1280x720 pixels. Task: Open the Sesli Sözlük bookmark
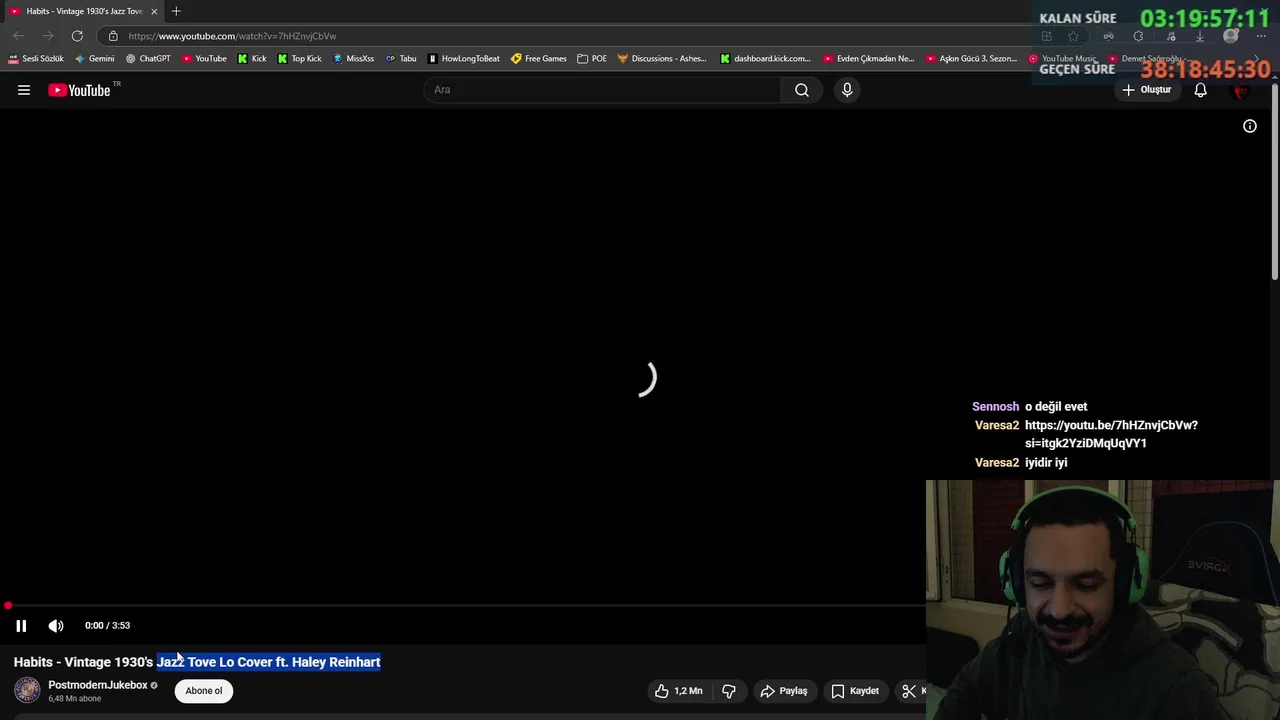(x=36, y=59)
